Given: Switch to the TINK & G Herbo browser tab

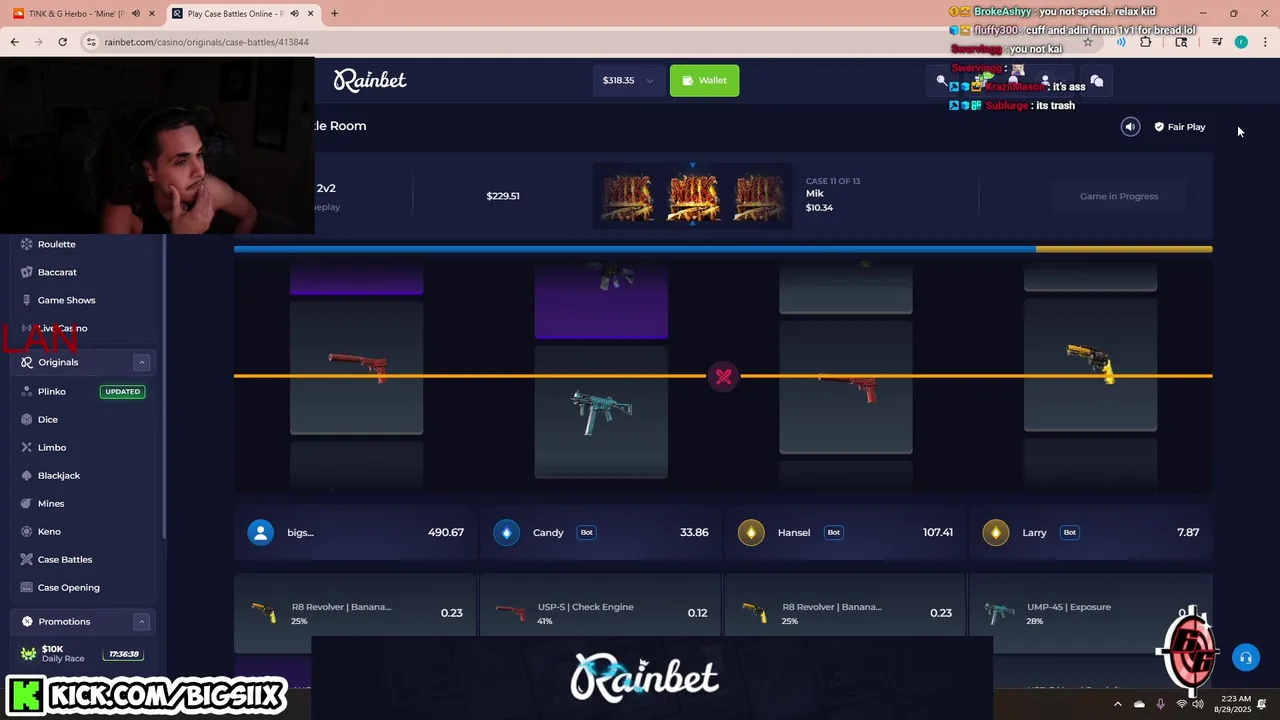Looking at the screenshot, I should point(84,14).
